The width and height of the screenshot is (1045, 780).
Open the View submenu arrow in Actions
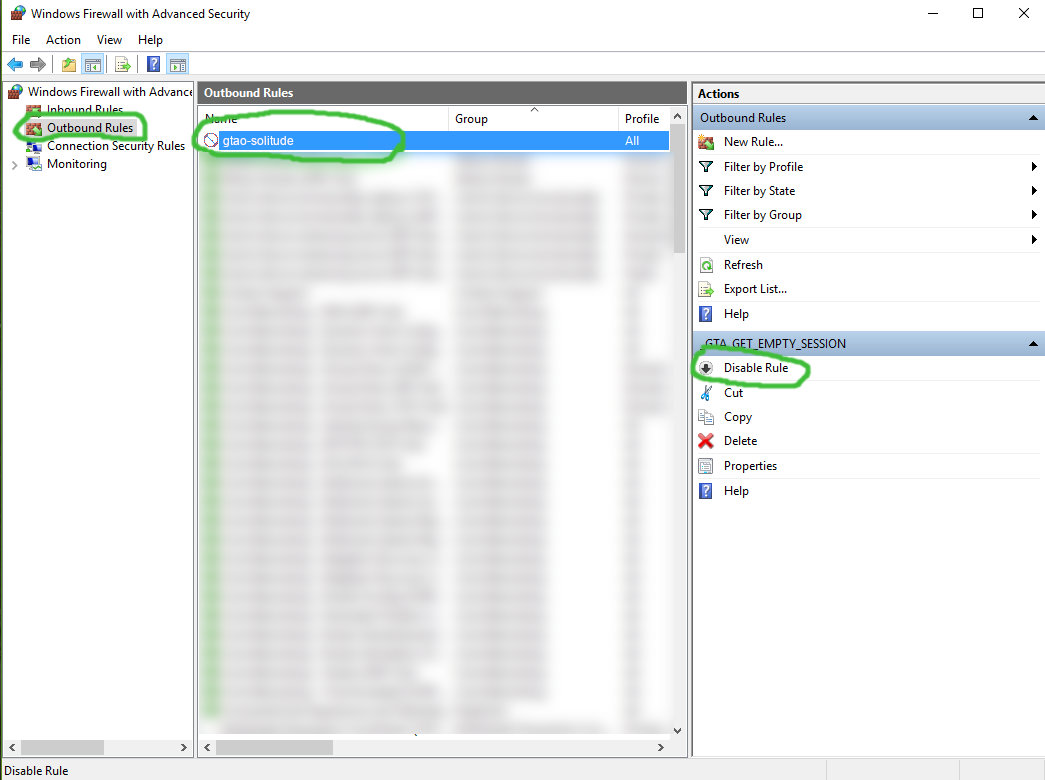1034,239
